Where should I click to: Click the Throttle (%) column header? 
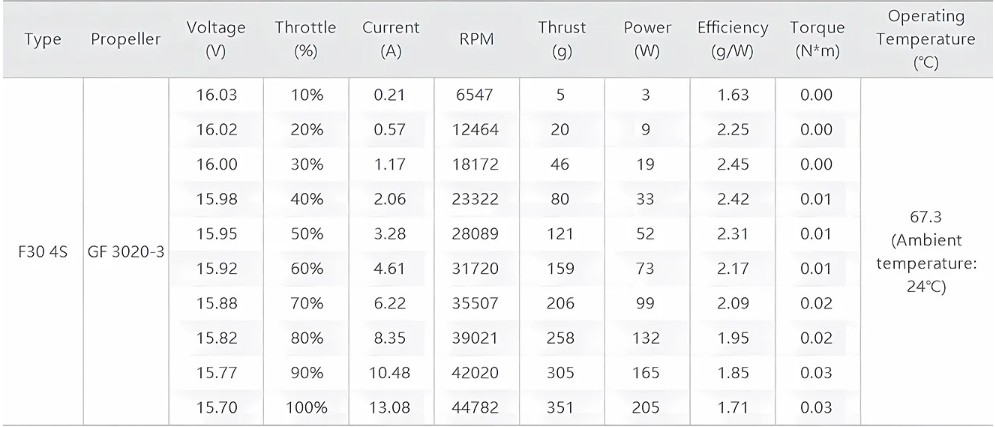click(305, 39)
